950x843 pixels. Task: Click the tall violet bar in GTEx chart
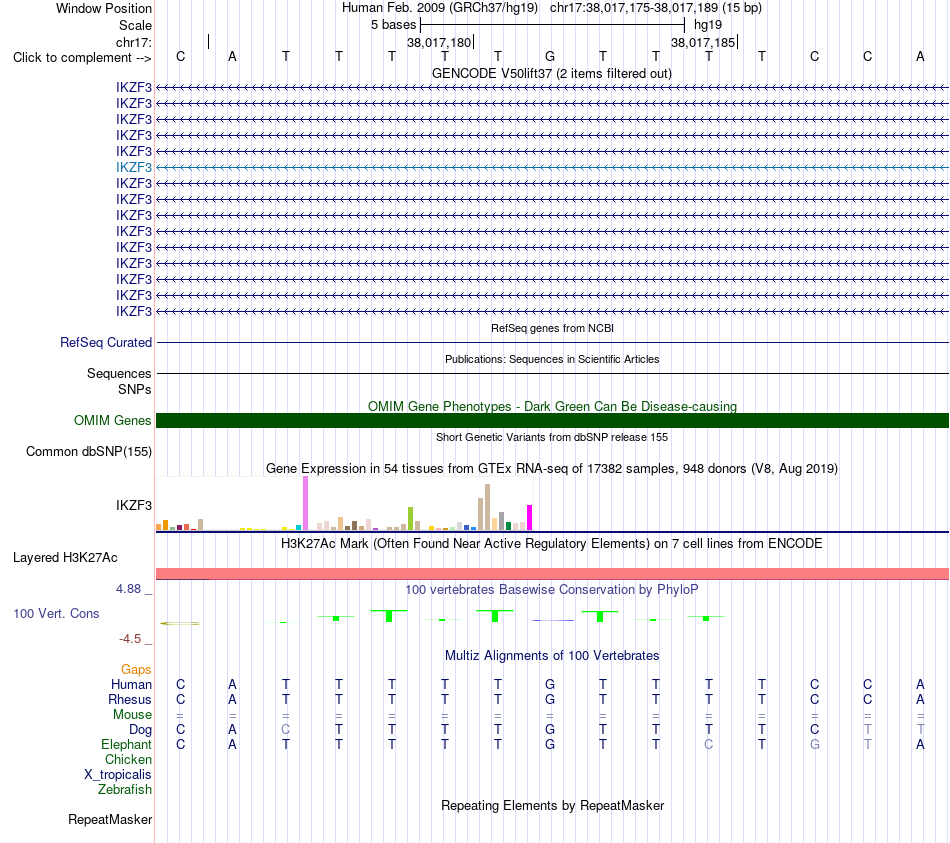[305, 503]
